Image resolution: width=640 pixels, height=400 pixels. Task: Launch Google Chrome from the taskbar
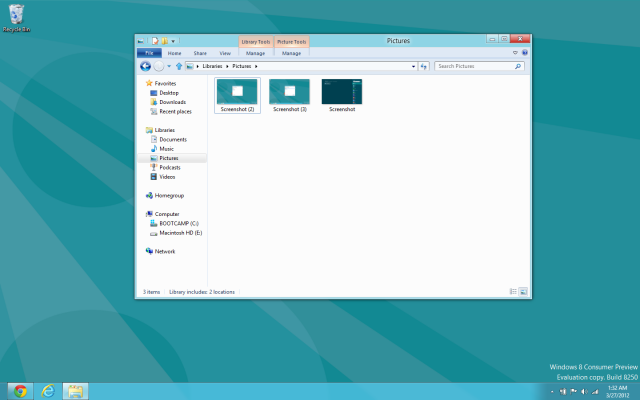pyautogui.click(x=20, y=391)
